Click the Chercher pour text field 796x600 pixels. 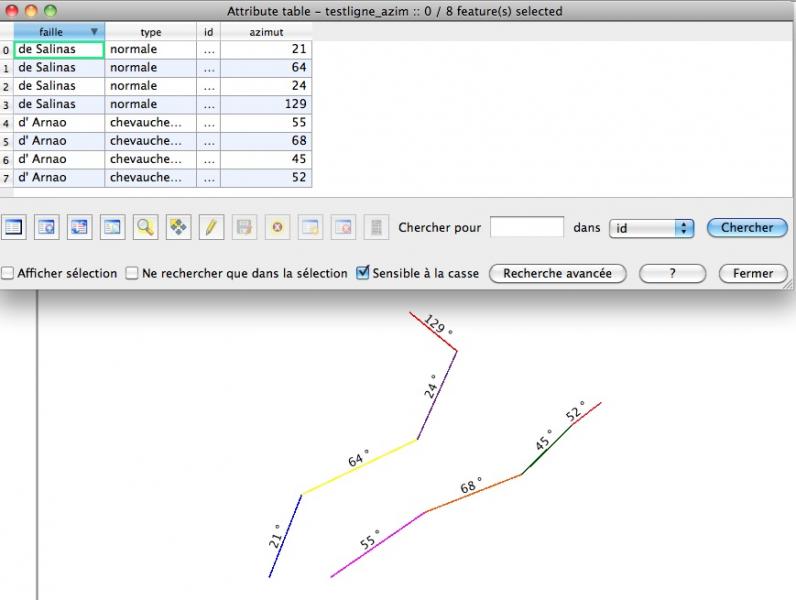(x=527, y=228)
